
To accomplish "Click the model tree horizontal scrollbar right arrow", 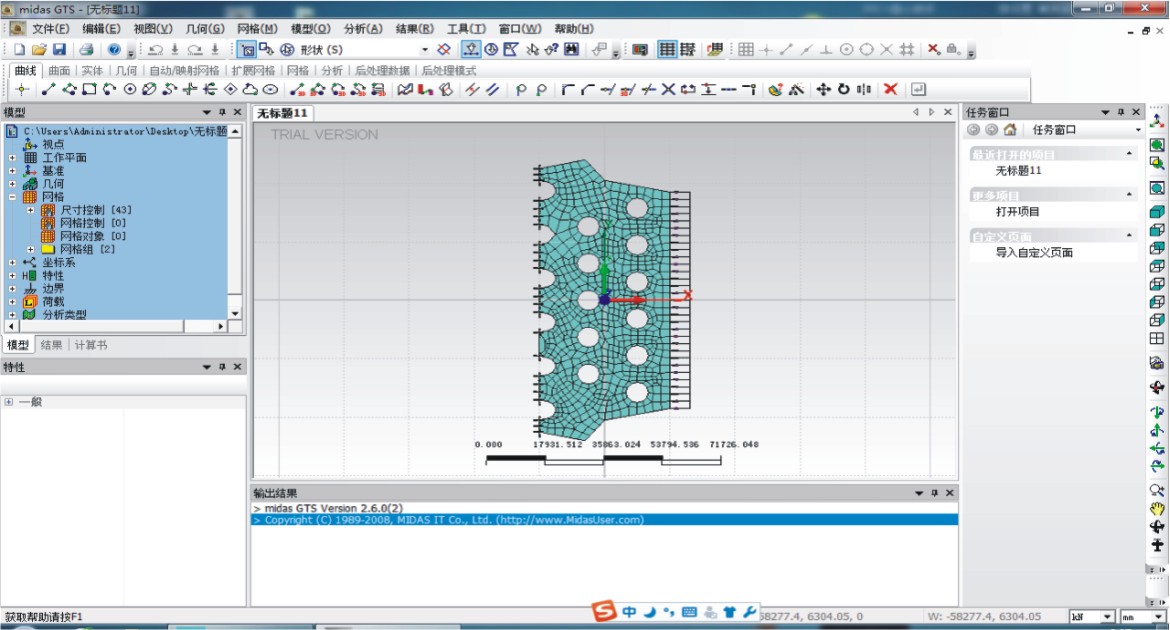I will pos(220,326).
